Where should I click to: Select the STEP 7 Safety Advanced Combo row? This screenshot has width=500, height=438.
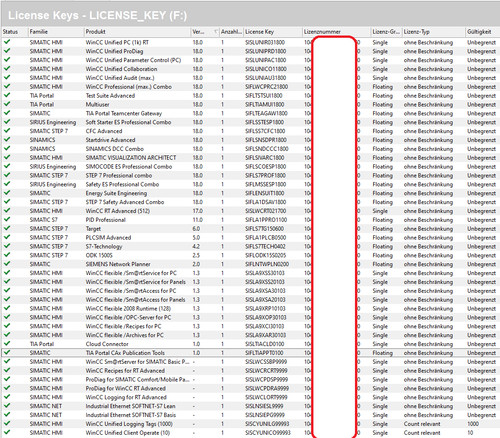(250, 202)
